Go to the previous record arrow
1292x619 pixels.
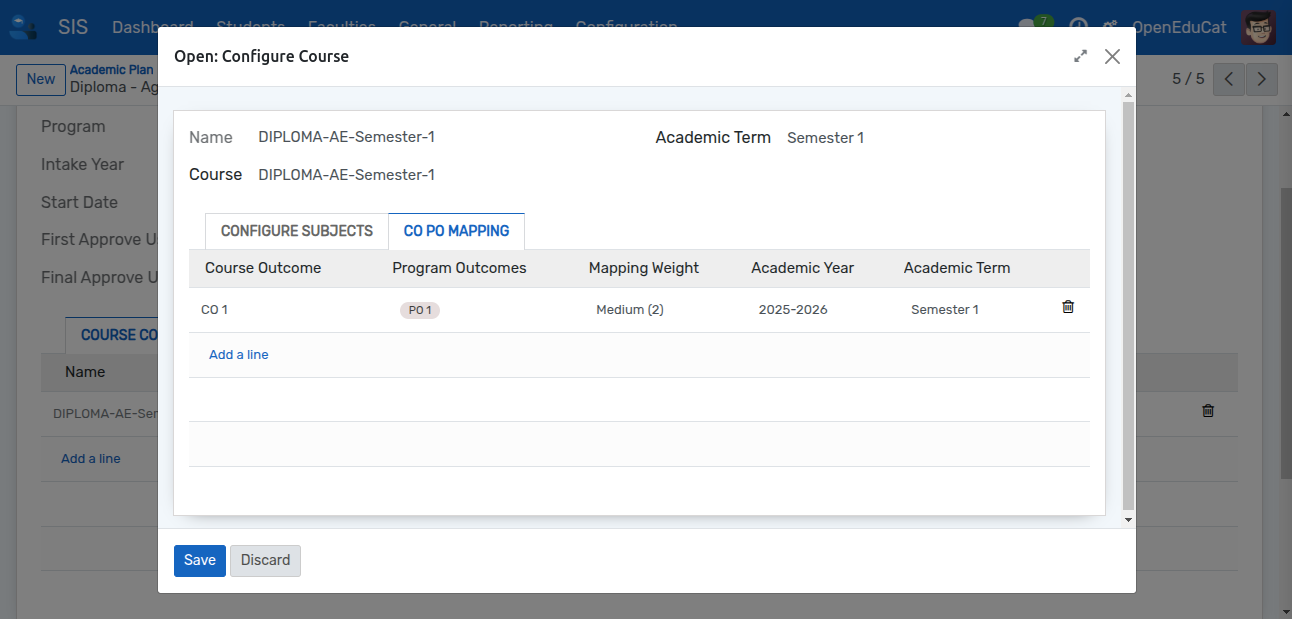[x=1229, y=79]
